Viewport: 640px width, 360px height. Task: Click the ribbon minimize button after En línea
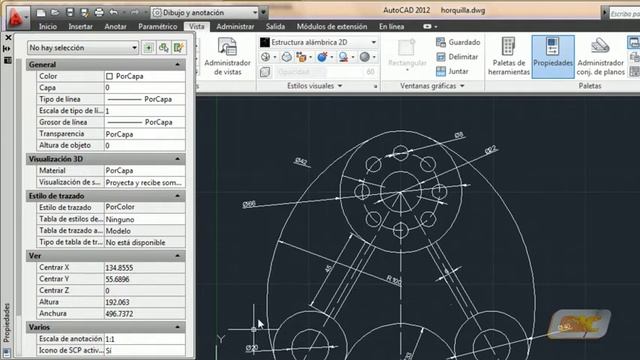[x=427, y=27]
